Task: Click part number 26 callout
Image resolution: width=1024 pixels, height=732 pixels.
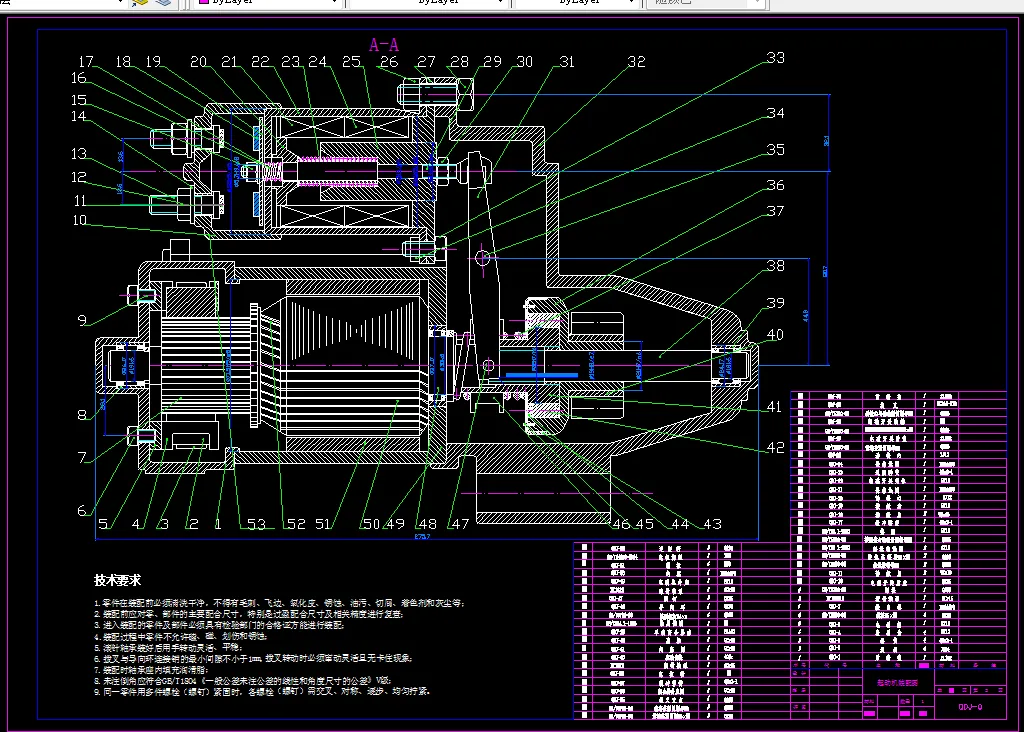Action: click(388, 62)
